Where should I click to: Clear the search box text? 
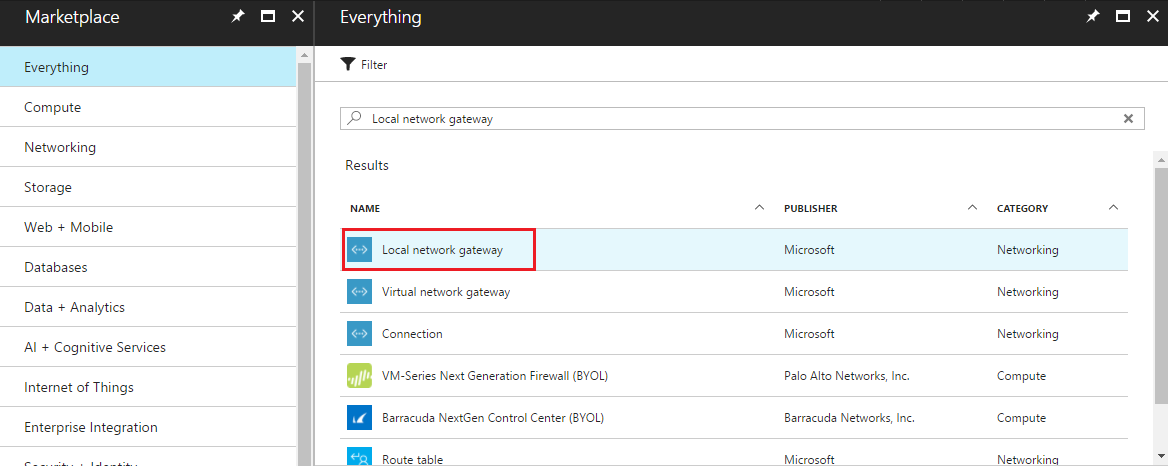click(1128, 118)
